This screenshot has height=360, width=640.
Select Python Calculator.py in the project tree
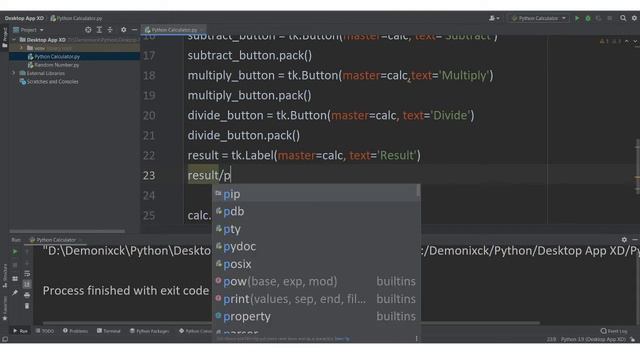57,57
